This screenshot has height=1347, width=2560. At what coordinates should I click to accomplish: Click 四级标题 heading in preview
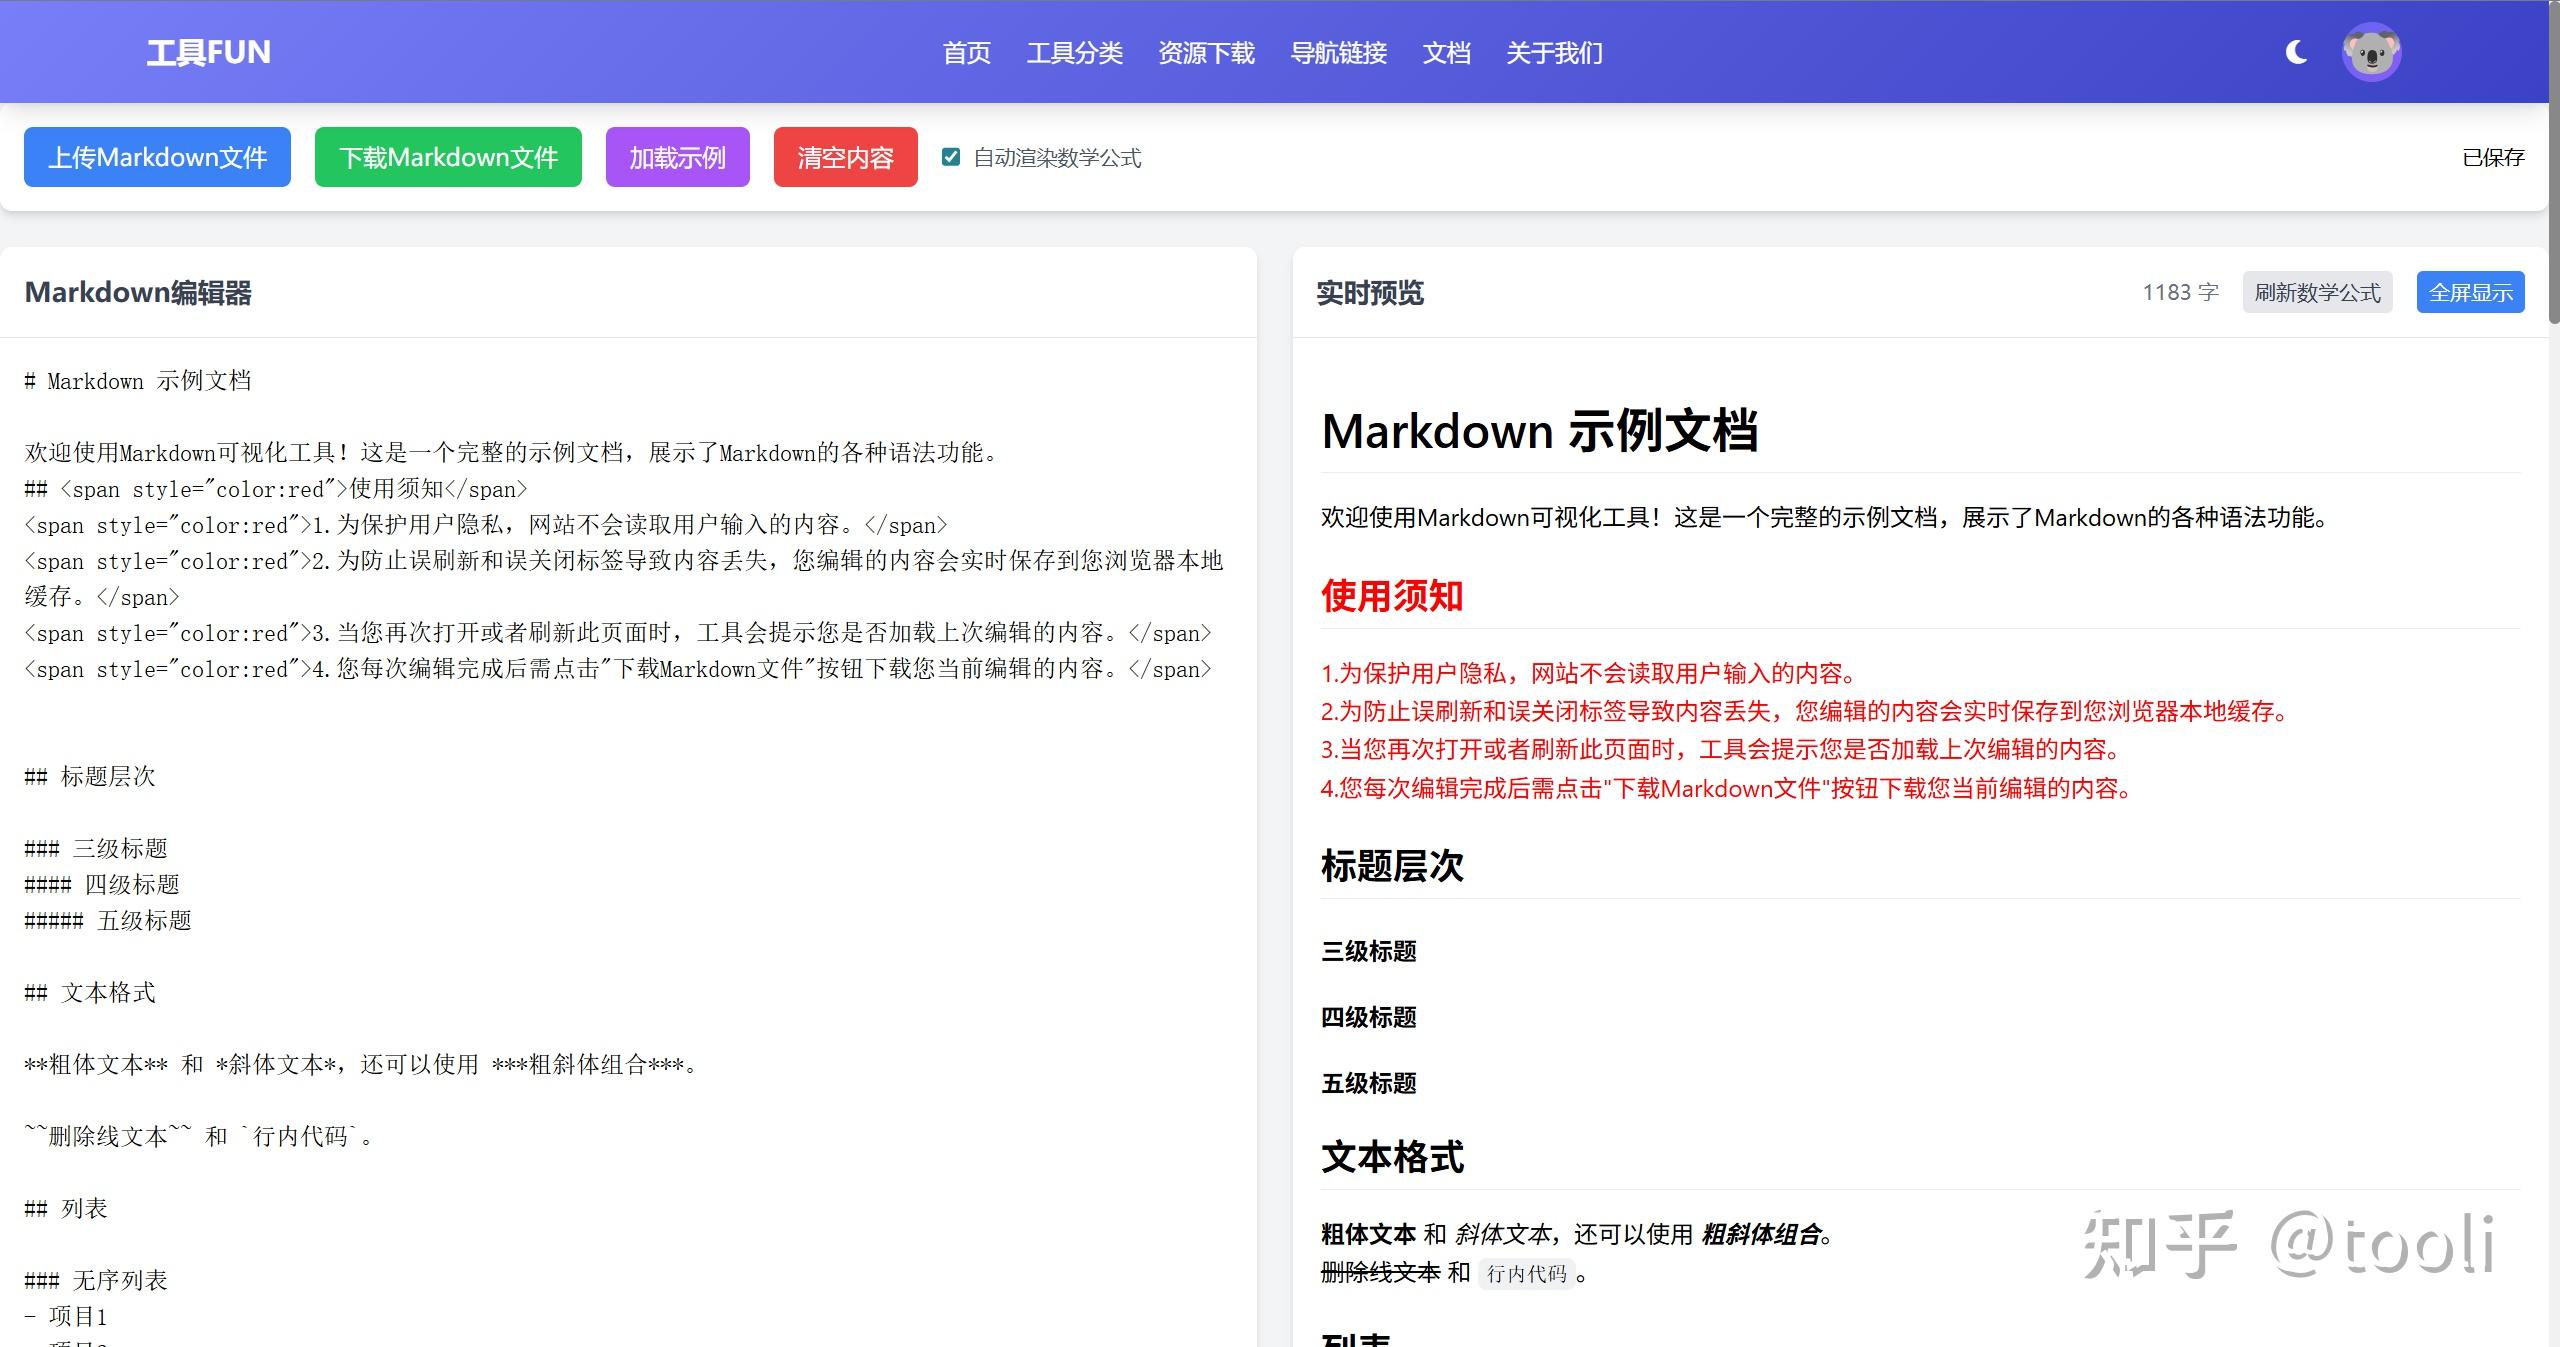(x=1369, y=1017)
